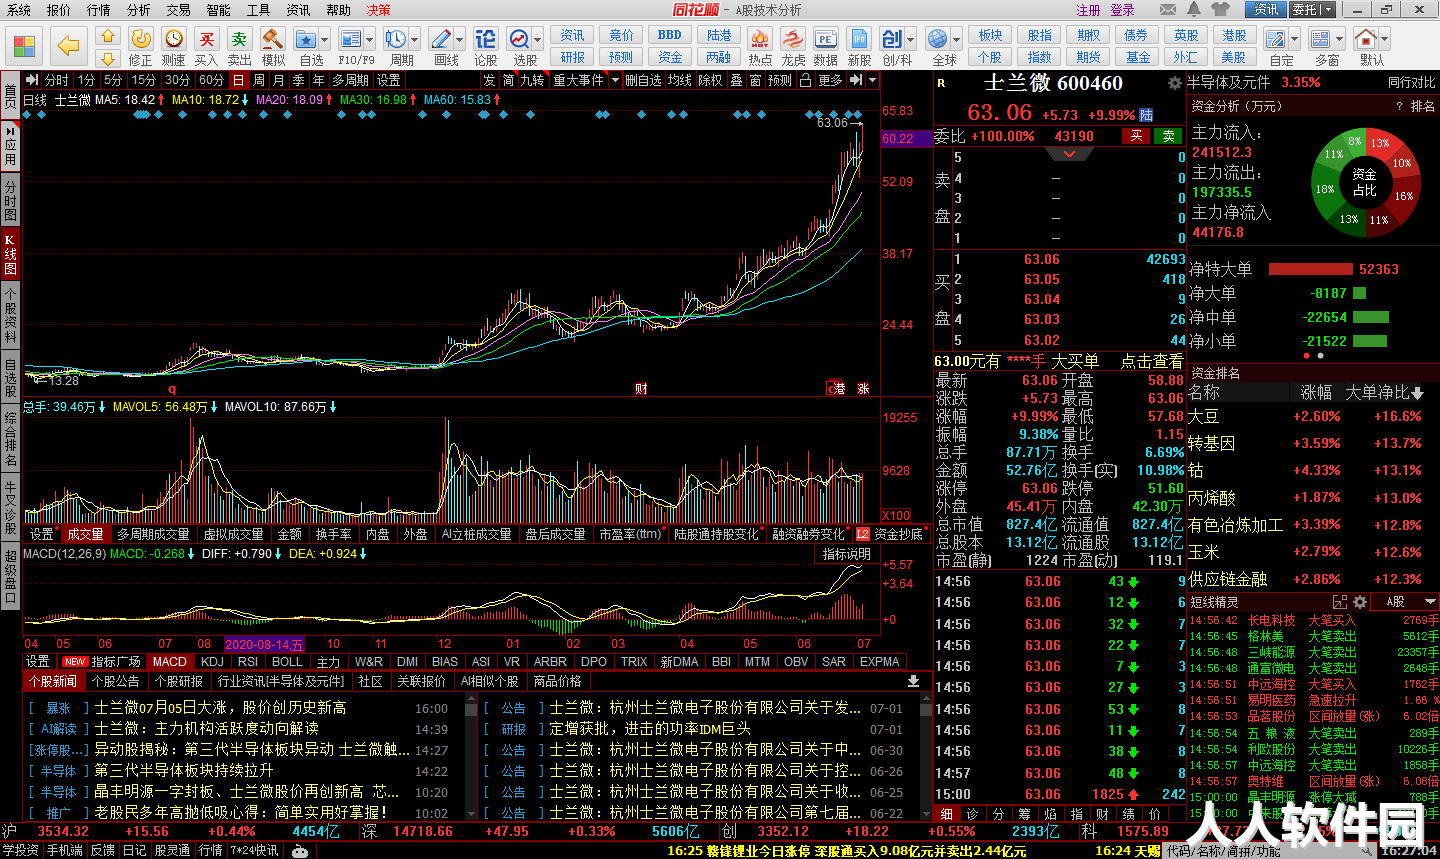Viewport: 1440px width, 859px height.
Task: Click the red 买 button in quote panel
Action: (1135, 136)
